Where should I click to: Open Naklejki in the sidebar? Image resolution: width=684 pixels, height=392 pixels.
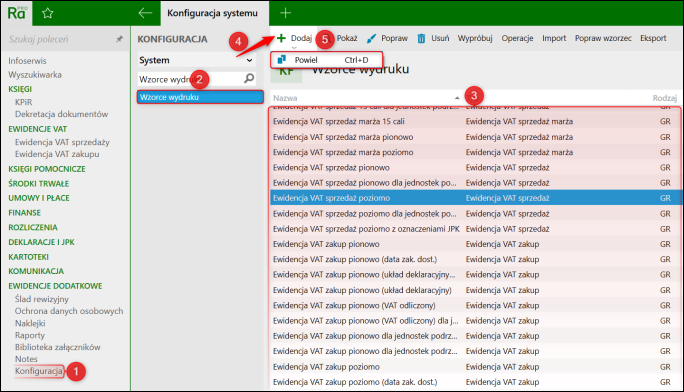click(30, 324)
